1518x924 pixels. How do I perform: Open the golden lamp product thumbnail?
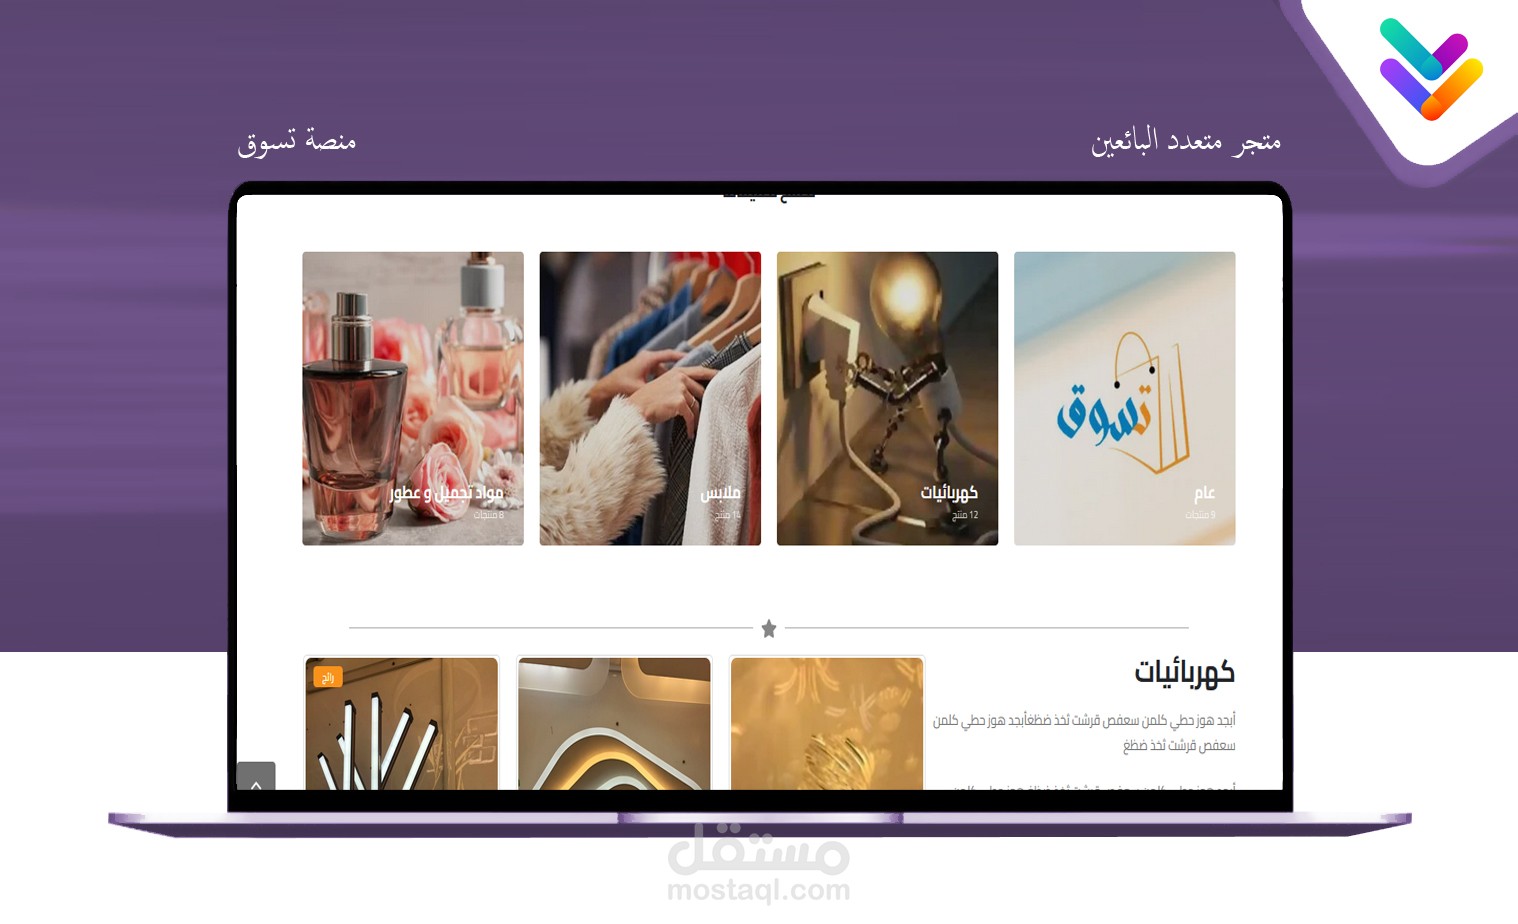(827, 723)
